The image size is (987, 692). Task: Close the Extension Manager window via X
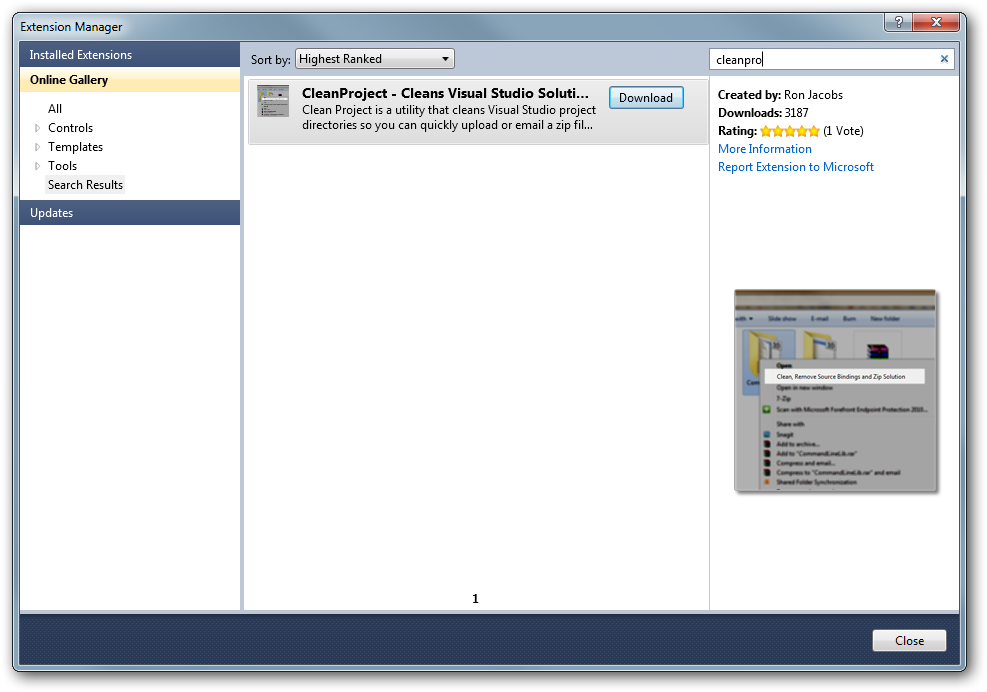[937, 22]
